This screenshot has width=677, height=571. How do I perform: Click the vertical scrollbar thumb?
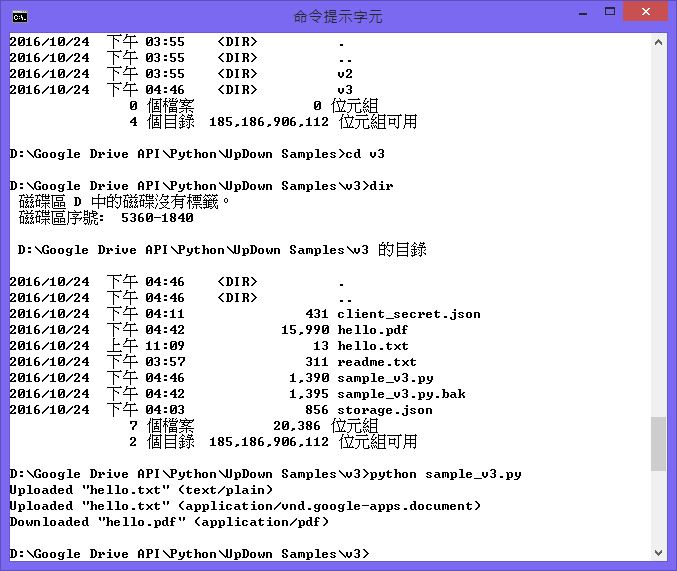(x=658, y=444)
